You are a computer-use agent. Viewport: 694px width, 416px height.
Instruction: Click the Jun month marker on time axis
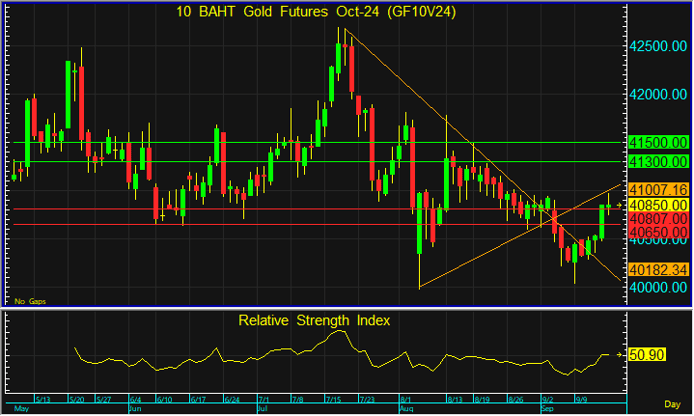[x=136, y=409]
